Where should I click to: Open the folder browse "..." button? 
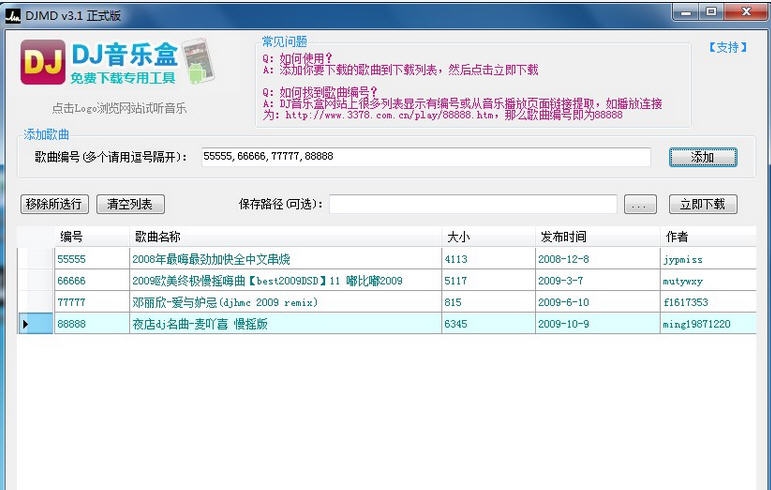(x=640, y=204)
